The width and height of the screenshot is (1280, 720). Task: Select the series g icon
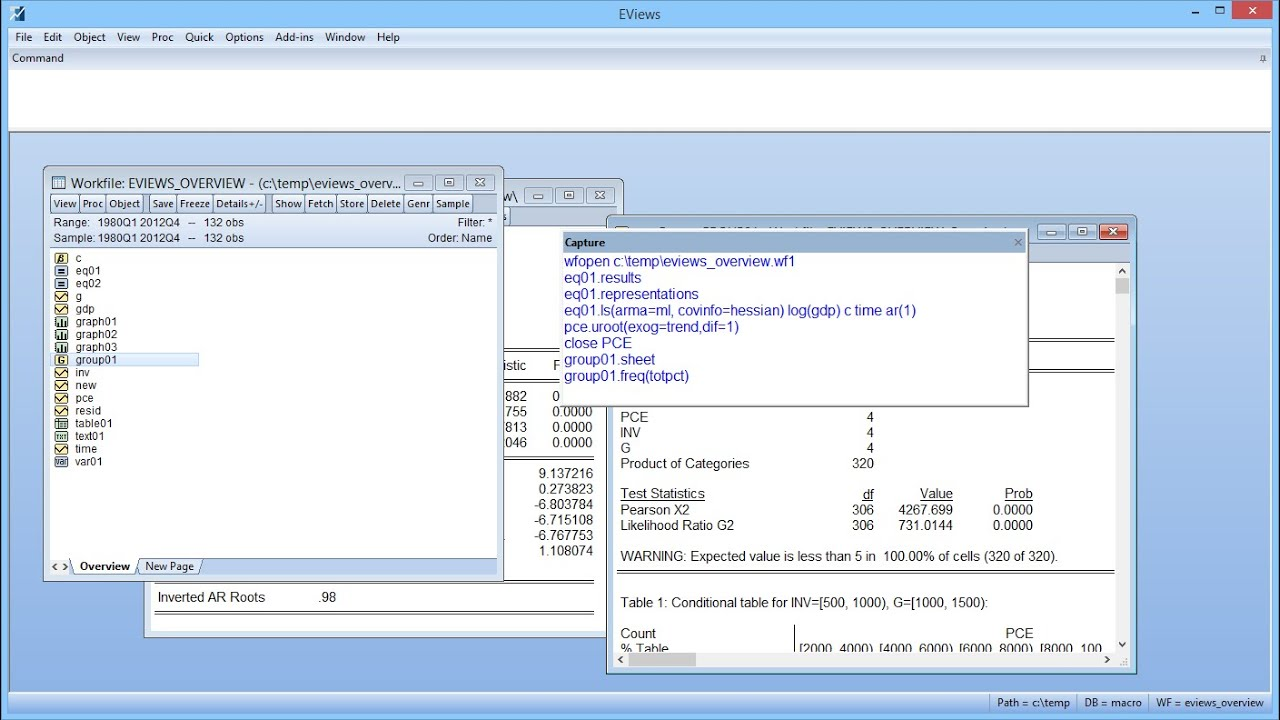(61, 297)
